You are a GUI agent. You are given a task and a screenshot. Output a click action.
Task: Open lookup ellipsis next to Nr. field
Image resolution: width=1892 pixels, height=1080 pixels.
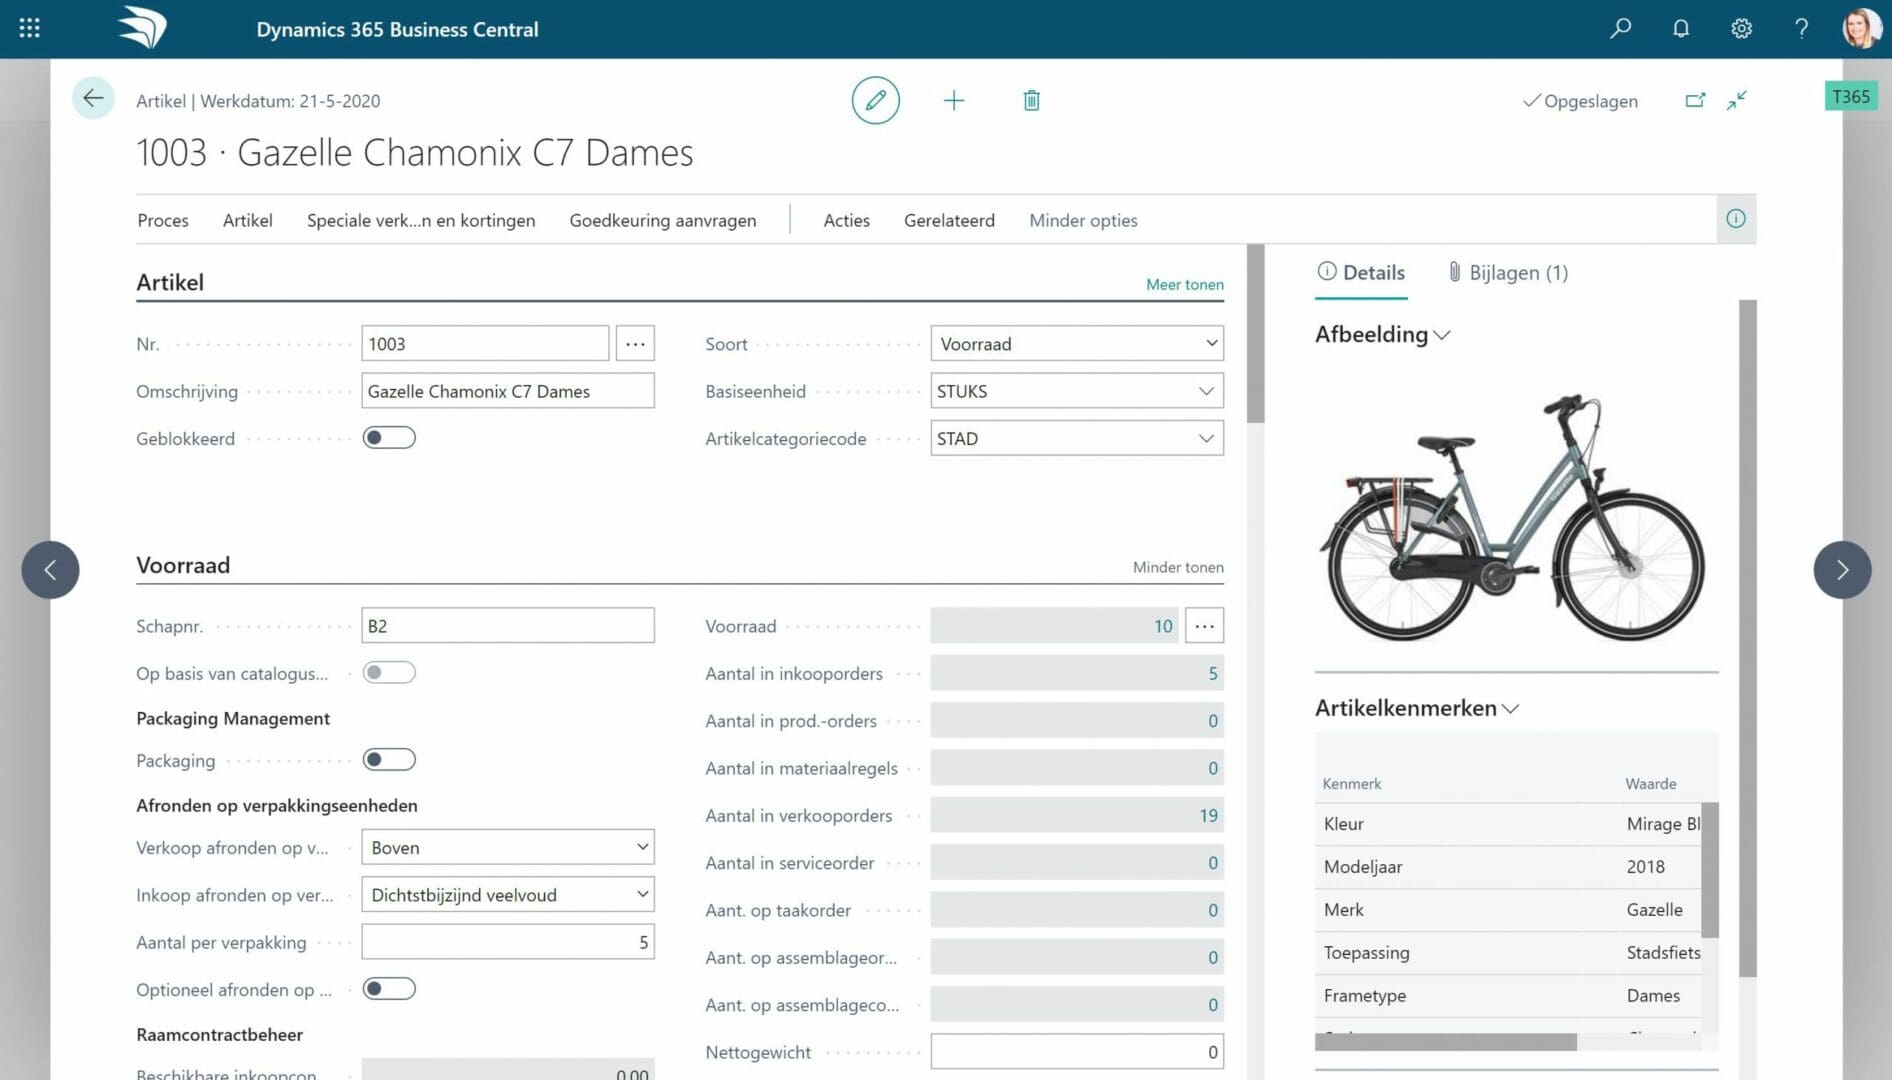(635, 343)
